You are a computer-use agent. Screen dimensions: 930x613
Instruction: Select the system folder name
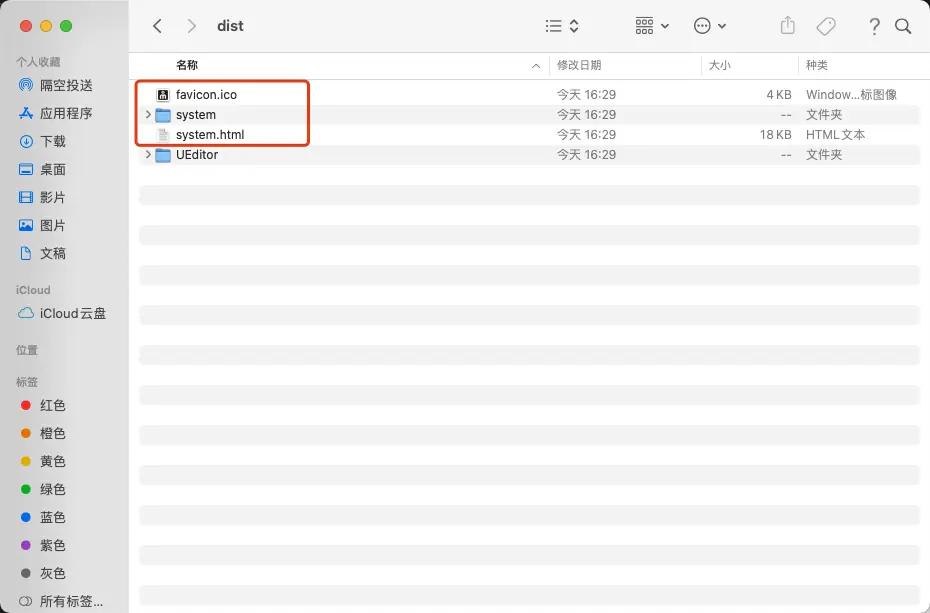[196, 115]
